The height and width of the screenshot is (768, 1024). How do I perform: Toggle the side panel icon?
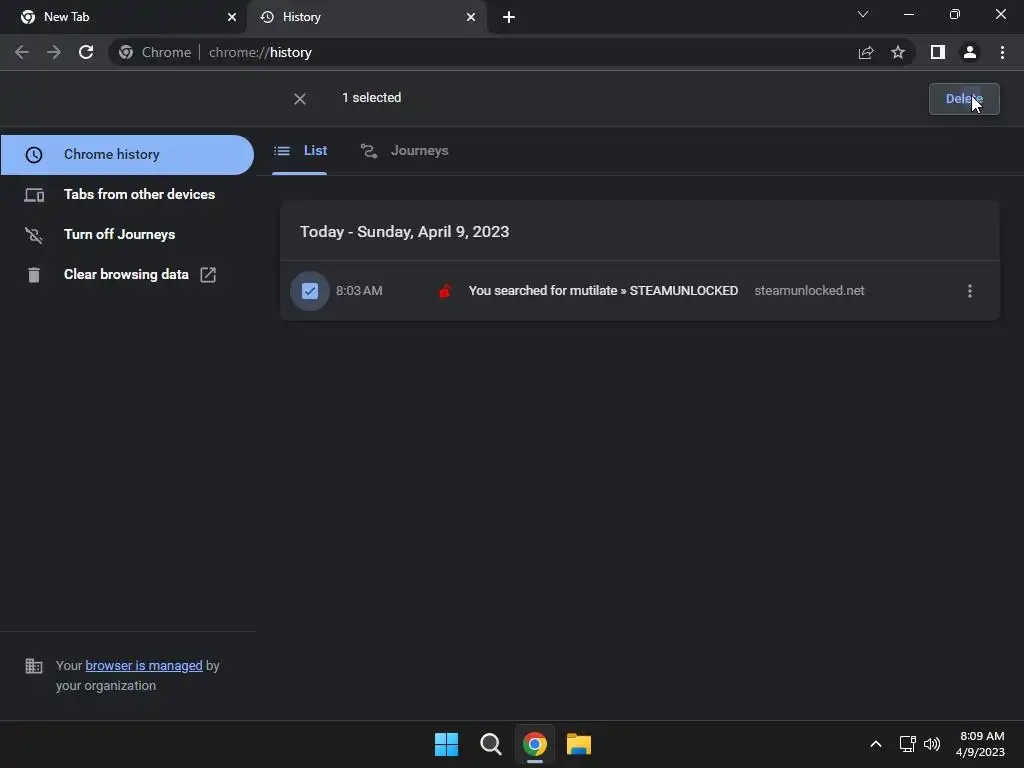[938, 52]
